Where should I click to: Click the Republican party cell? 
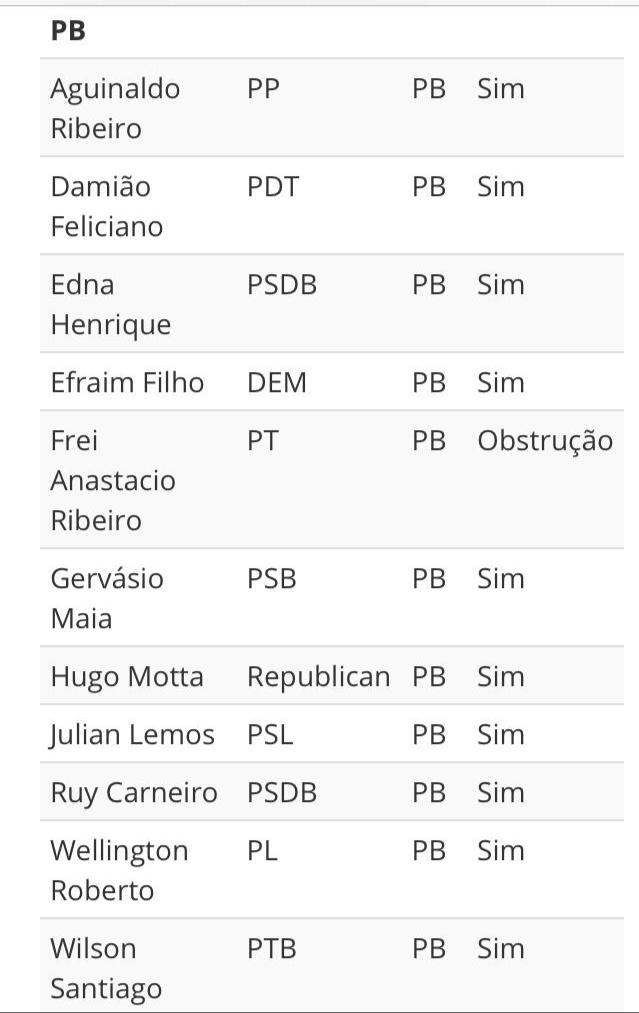click(x=319, y=677)
